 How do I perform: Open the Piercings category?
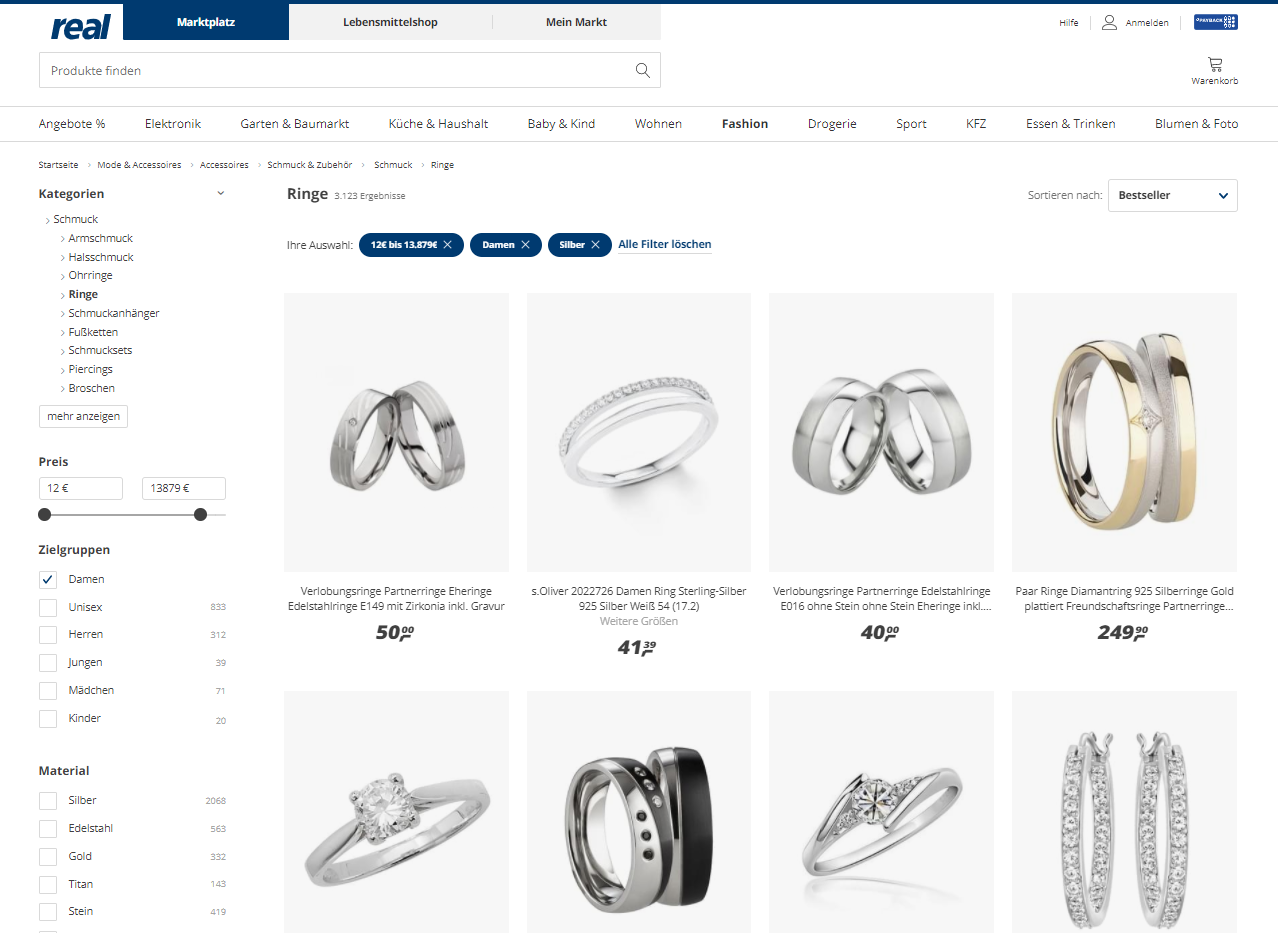[x=90, y=369]
